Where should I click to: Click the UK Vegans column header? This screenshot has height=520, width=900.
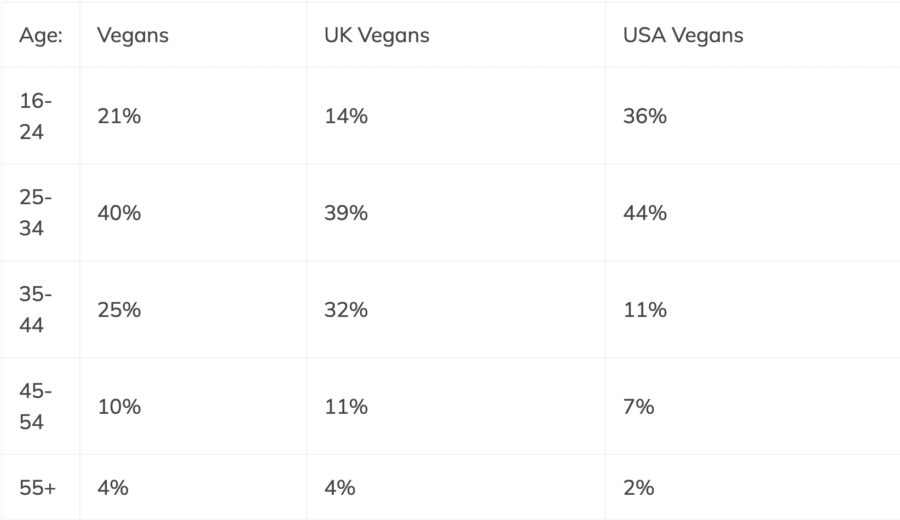(x=376, y=35)
